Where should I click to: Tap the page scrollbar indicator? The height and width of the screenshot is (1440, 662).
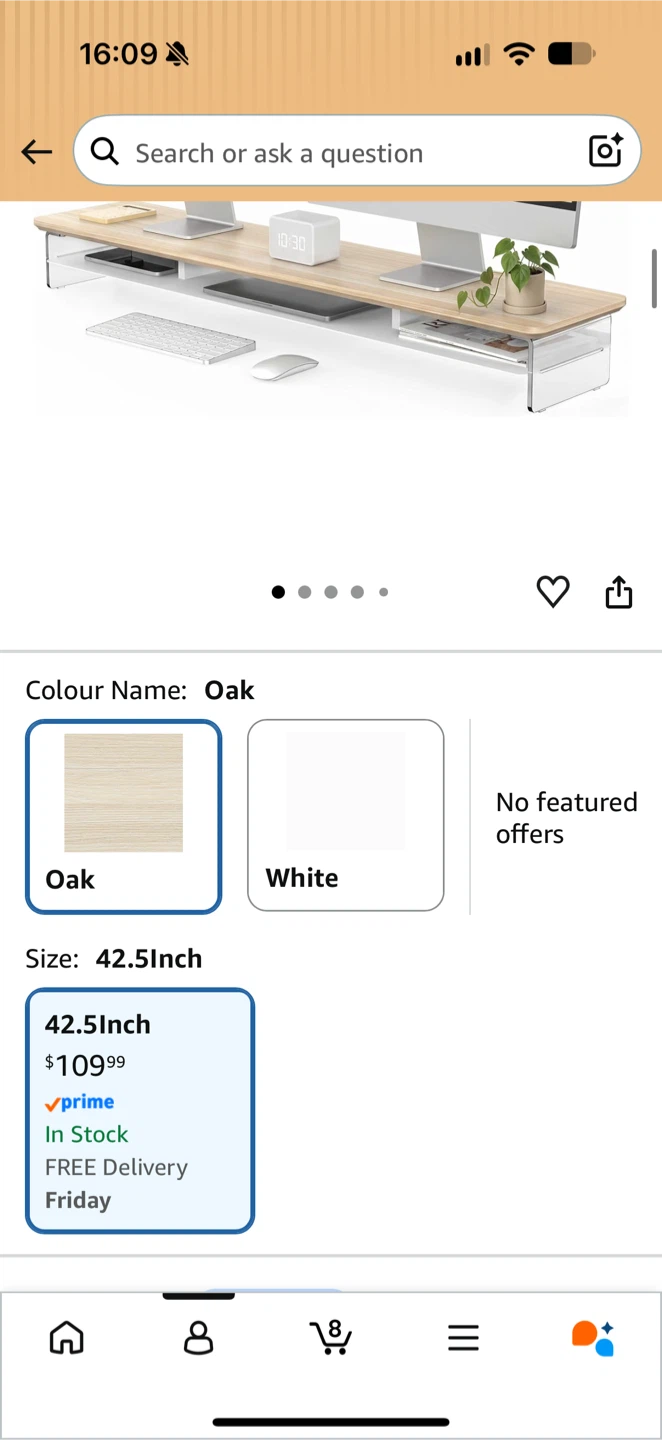coord(655,278)
